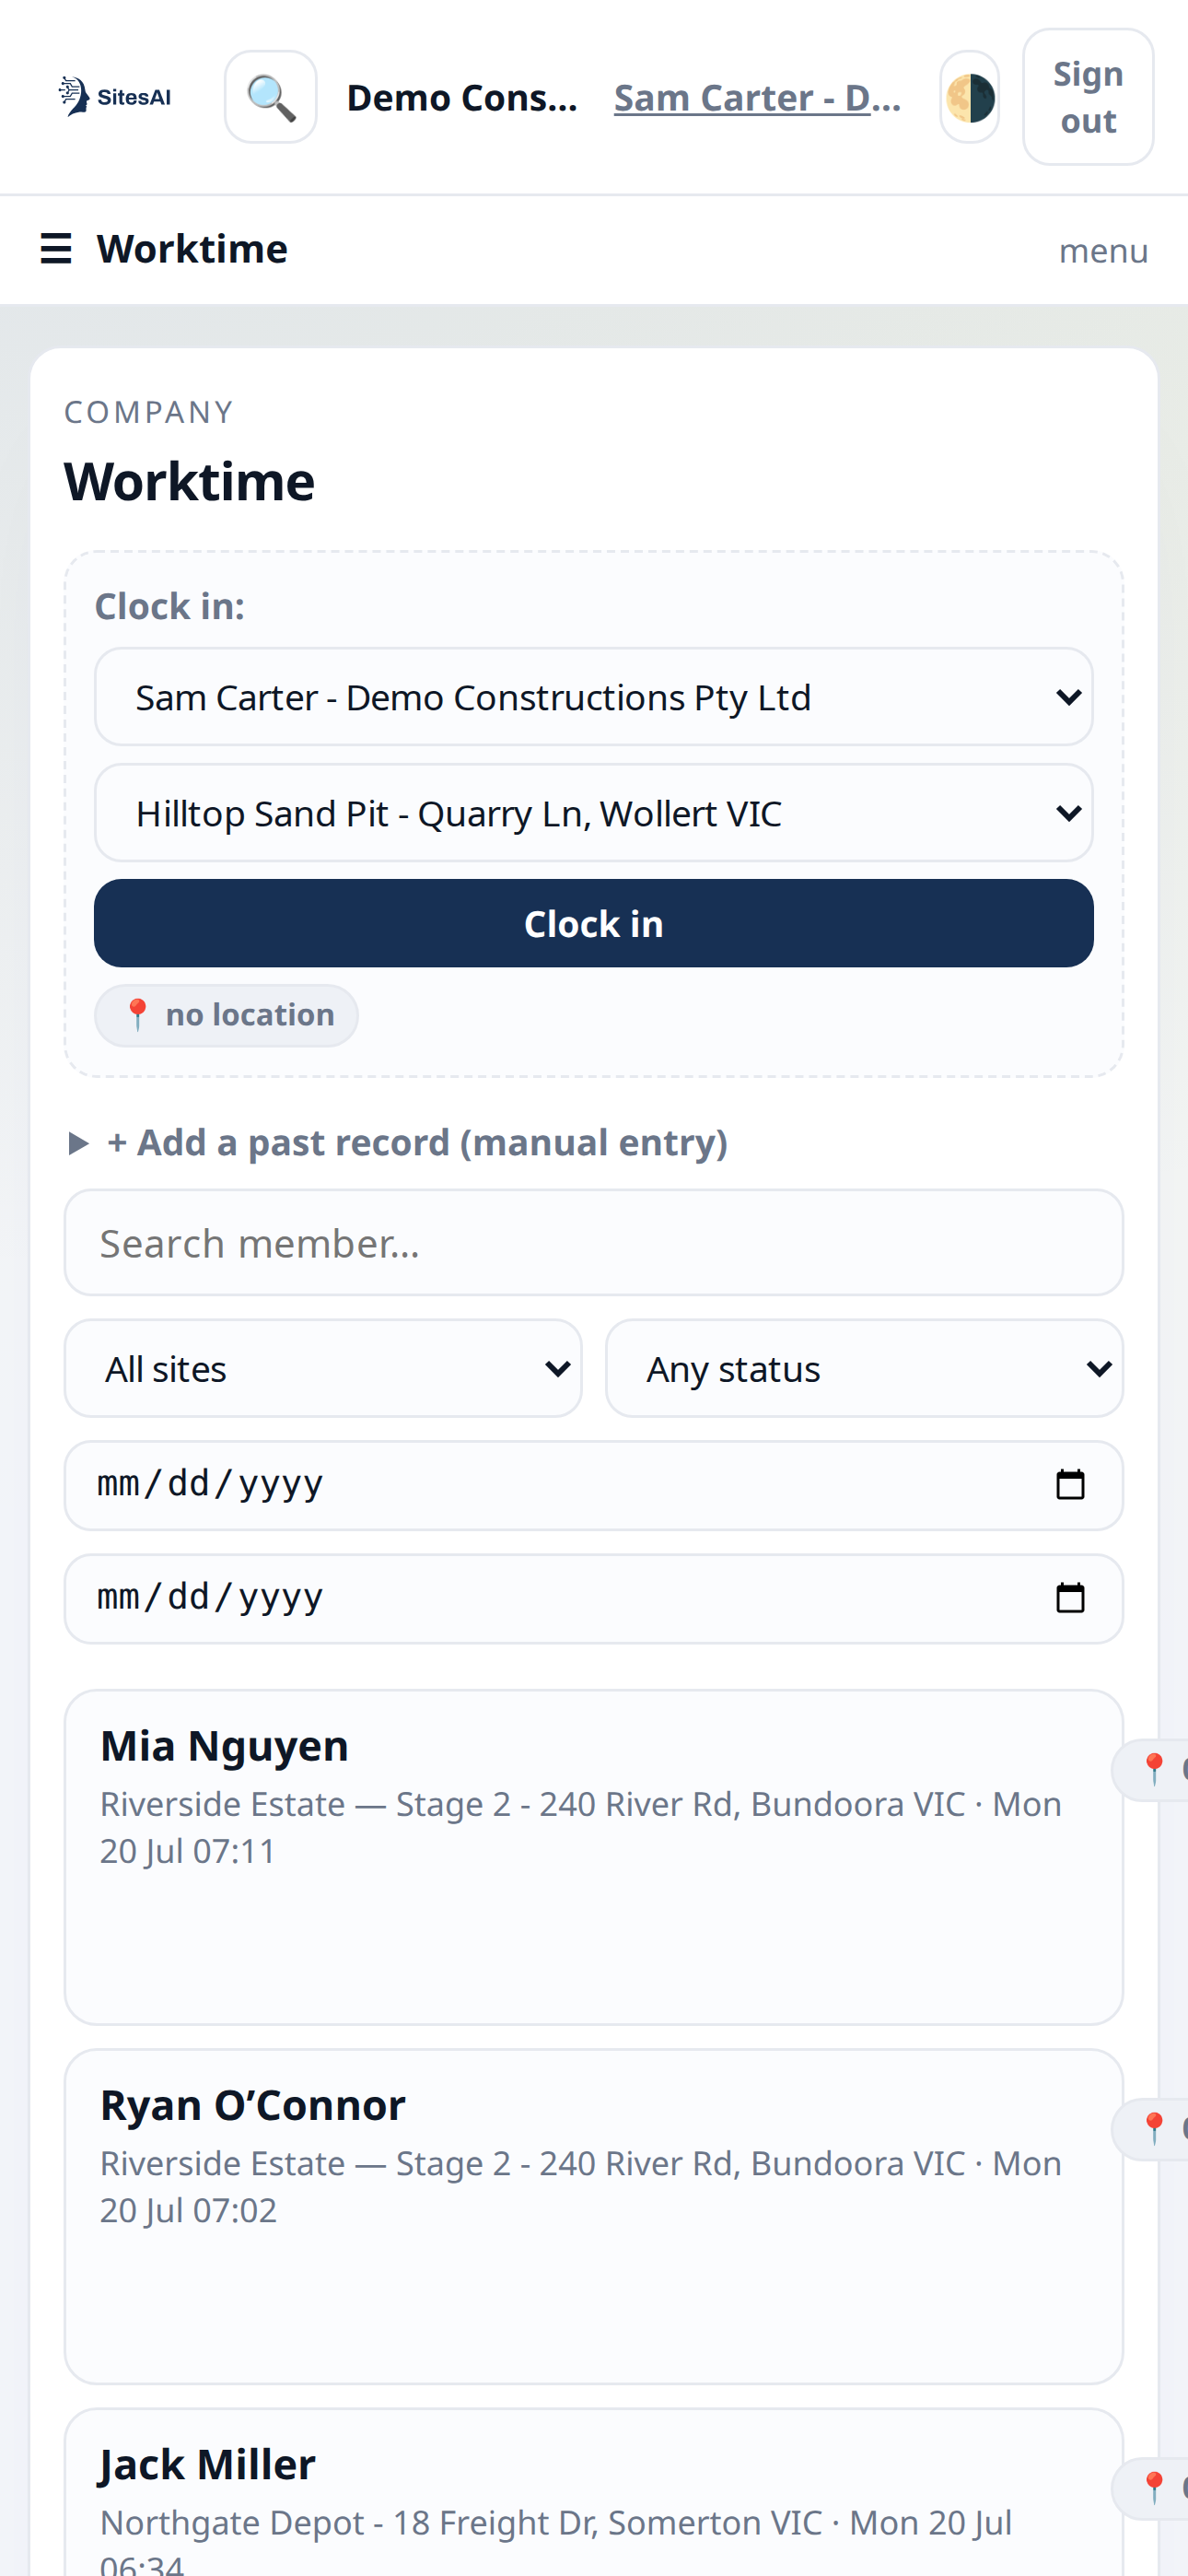The width and height of the screenshot is (1188, 2576).
Task: Click the Sign out button
Action: pyautogui.click(x=1088, y=97)
